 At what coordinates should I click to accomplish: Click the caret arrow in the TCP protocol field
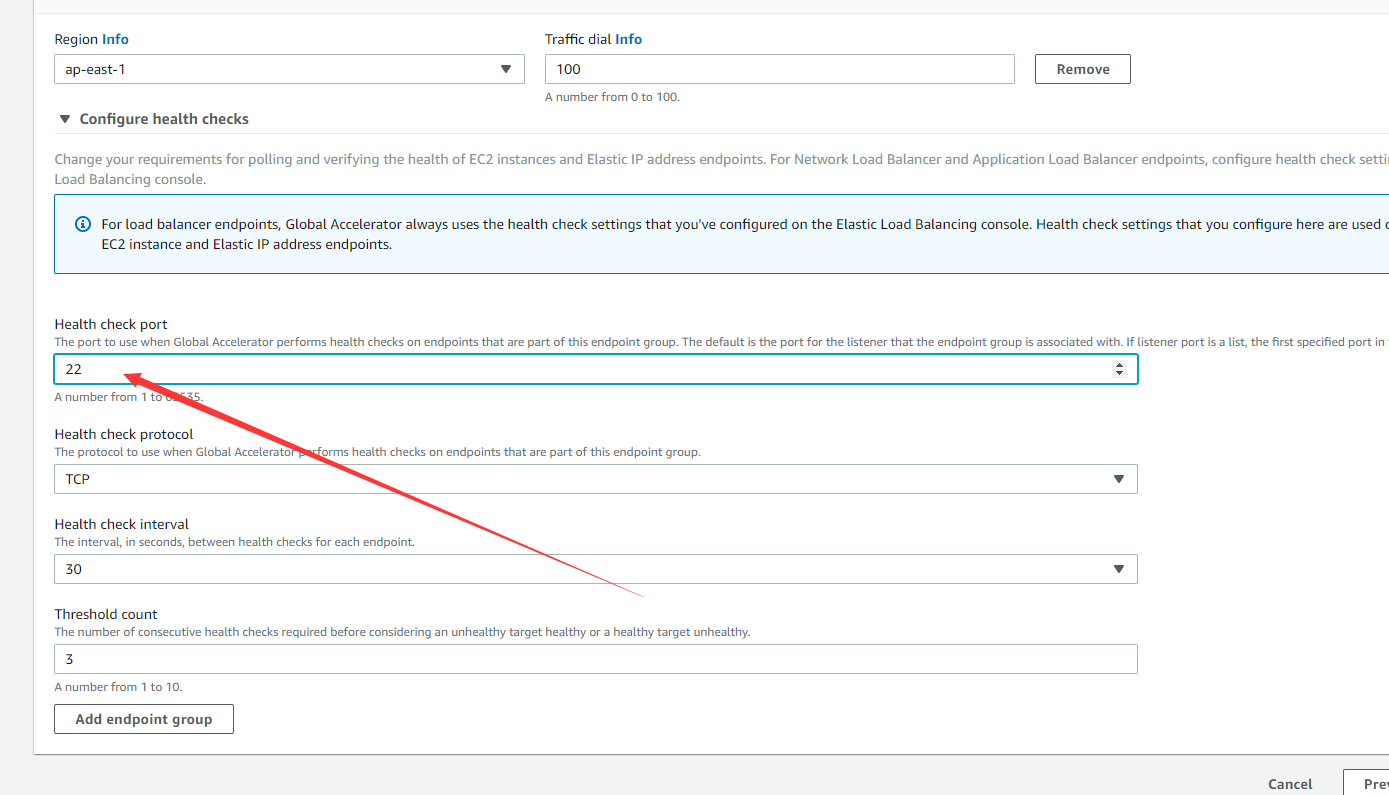[x=1118, y=479]
